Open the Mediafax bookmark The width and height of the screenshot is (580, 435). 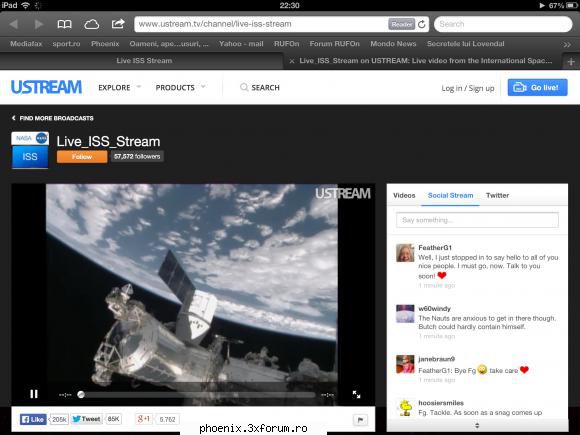(26, 44)
